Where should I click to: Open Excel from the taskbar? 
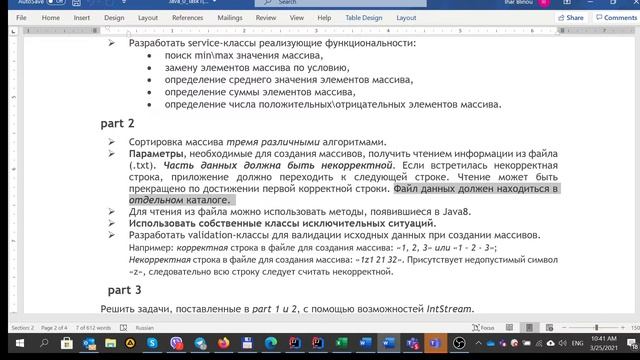(x=341, y=343)
